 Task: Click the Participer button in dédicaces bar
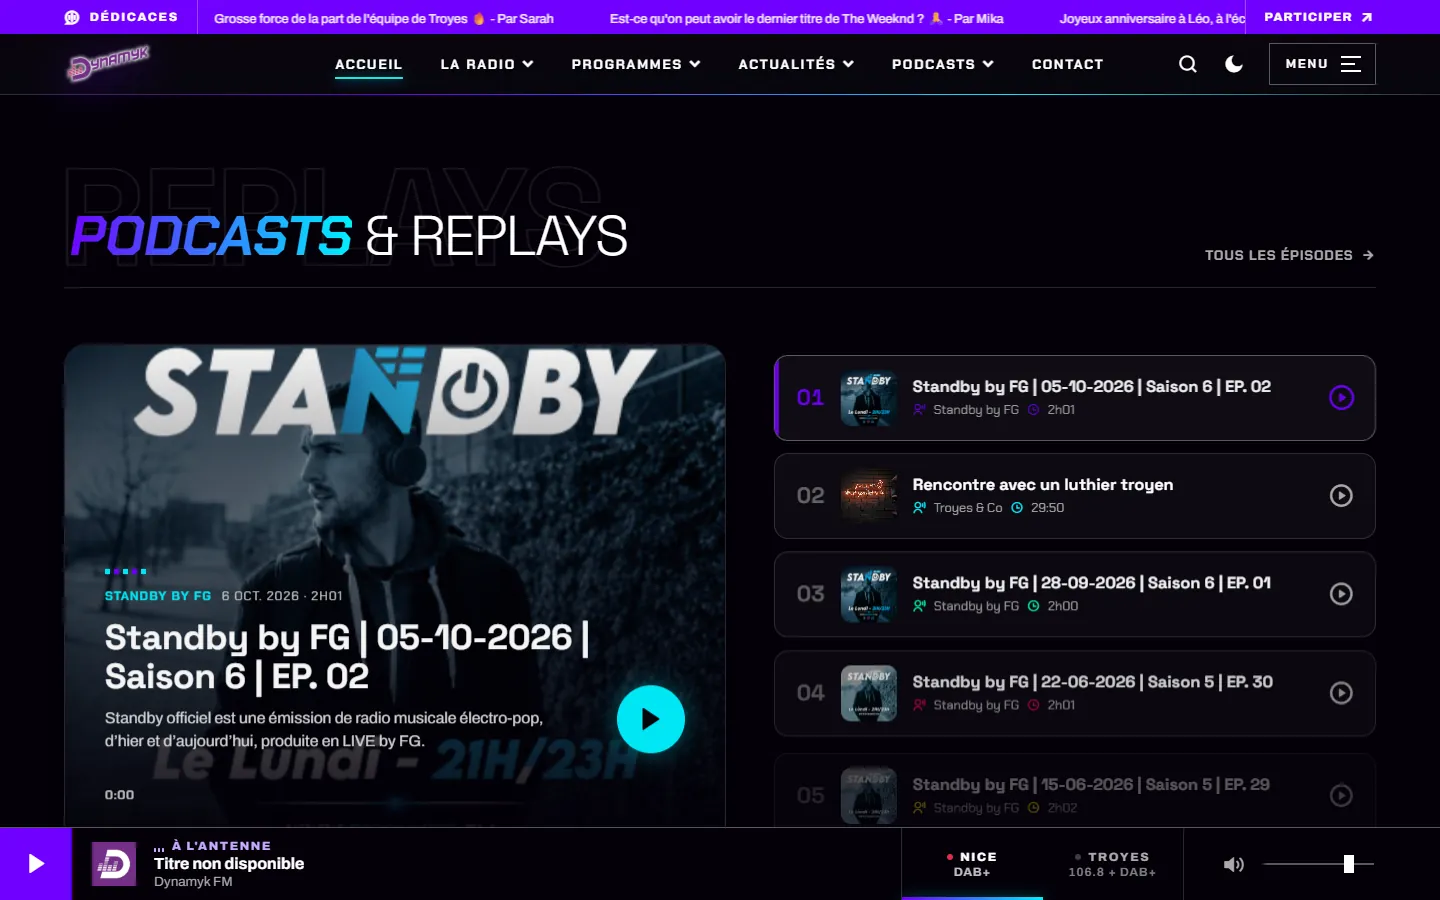tap(1318, 17)
